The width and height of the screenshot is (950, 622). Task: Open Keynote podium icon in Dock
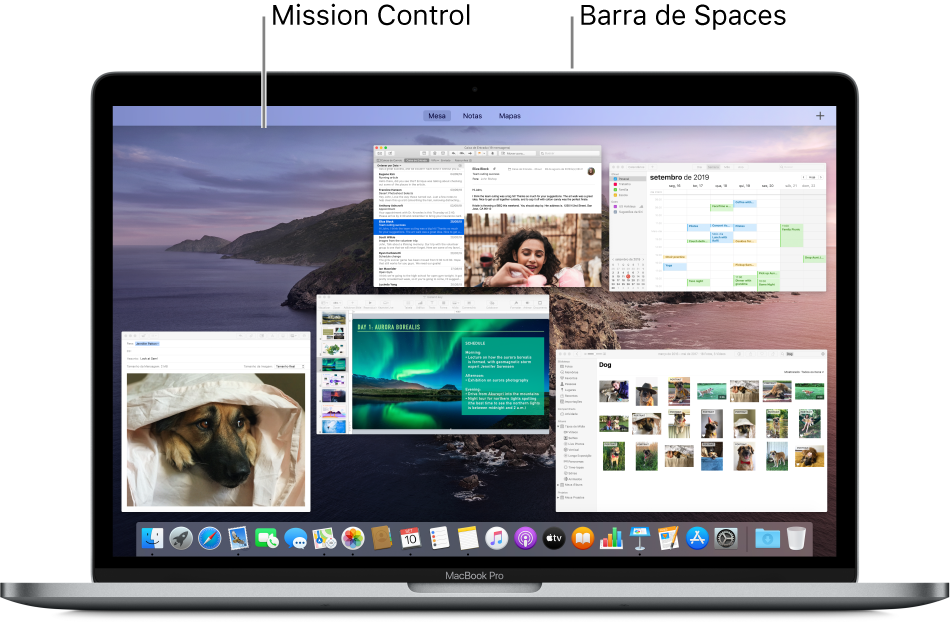tap(640, 538)
